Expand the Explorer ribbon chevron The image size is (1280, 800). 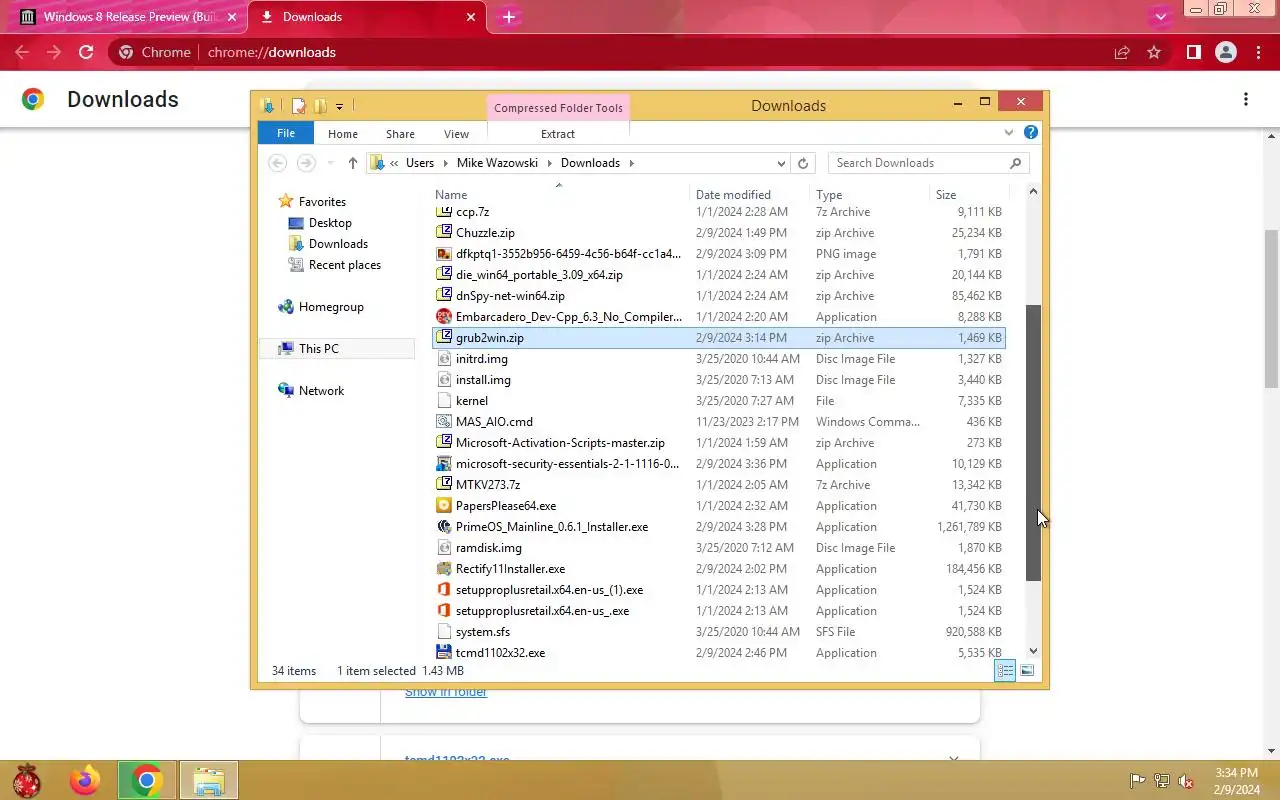[1009, 133]
